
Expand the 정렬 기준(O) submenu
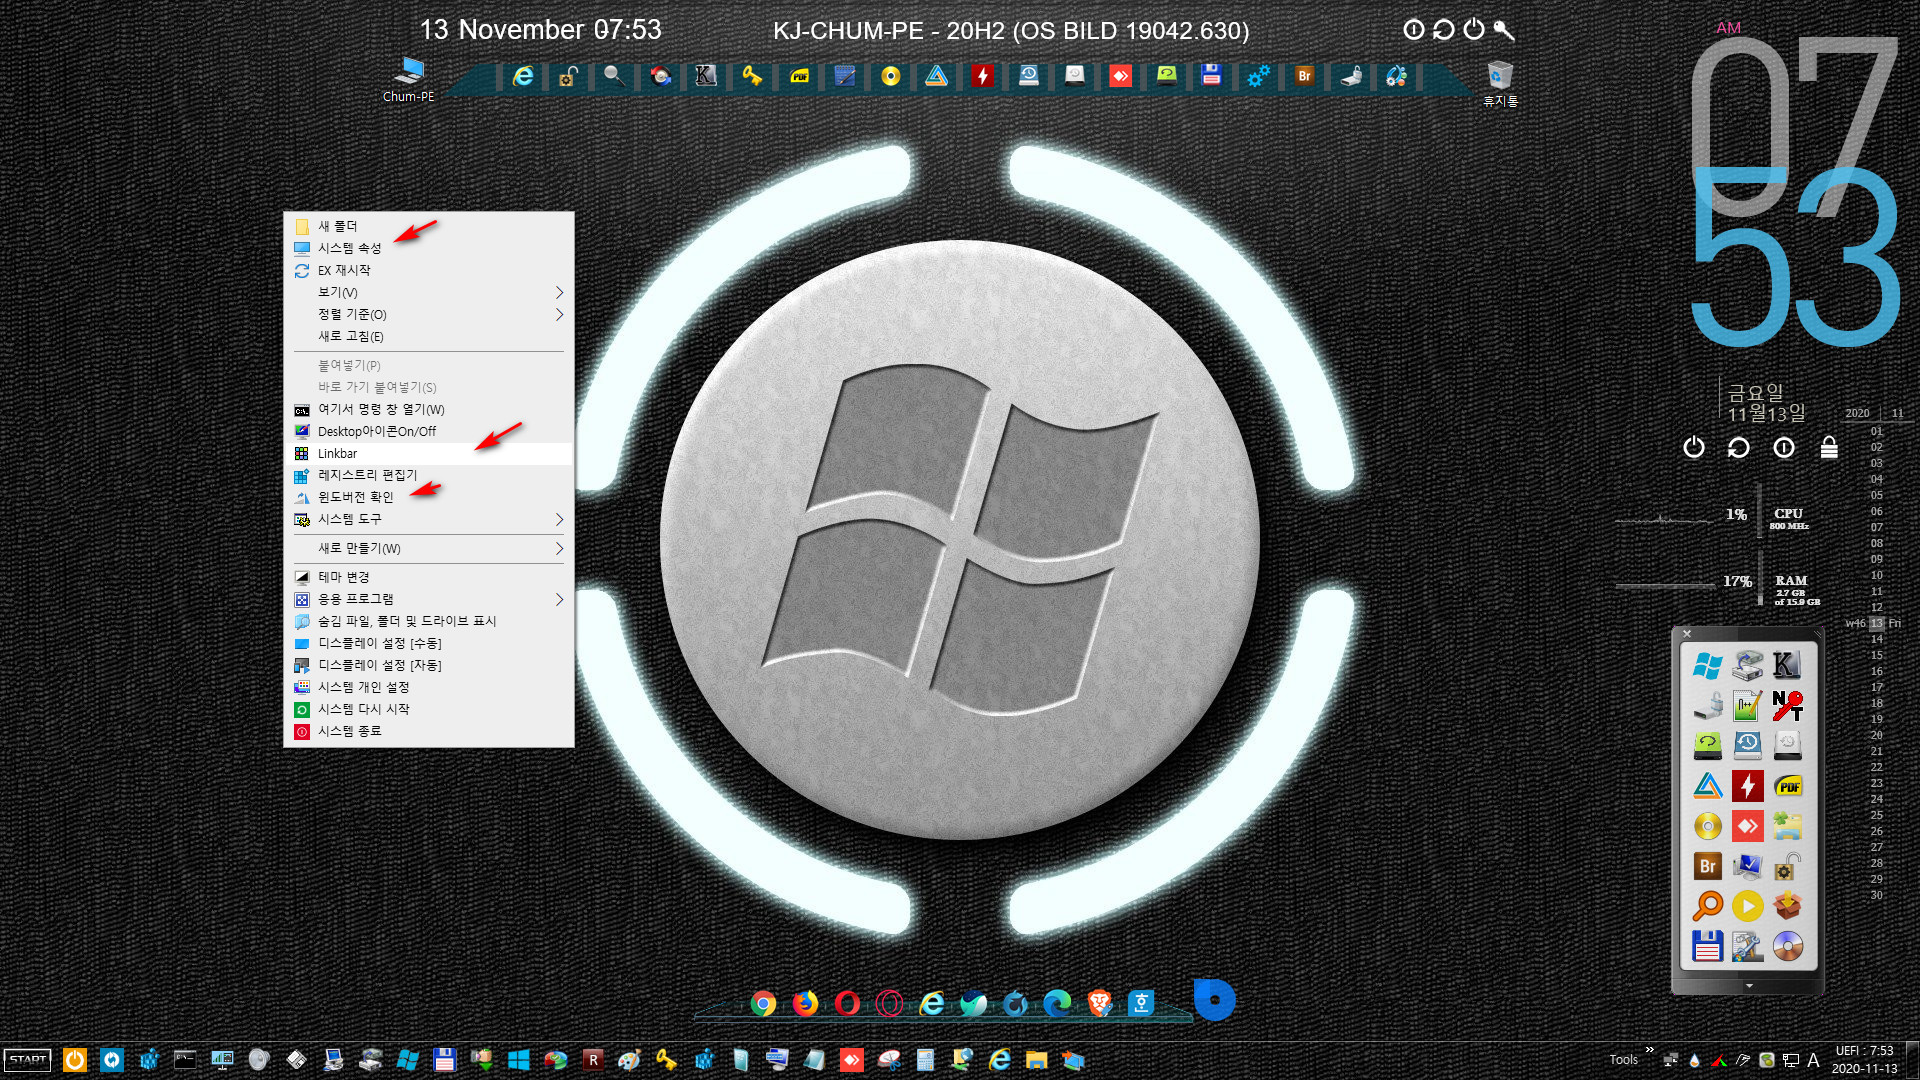[x=429, y=314]
